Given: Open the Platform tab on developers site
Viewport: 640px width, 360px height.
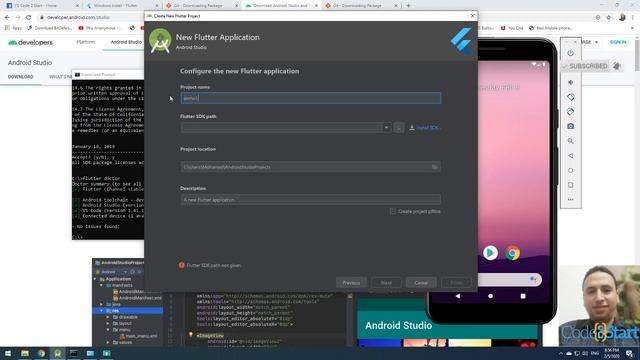Looking at the screenshot, I should 86,42.
